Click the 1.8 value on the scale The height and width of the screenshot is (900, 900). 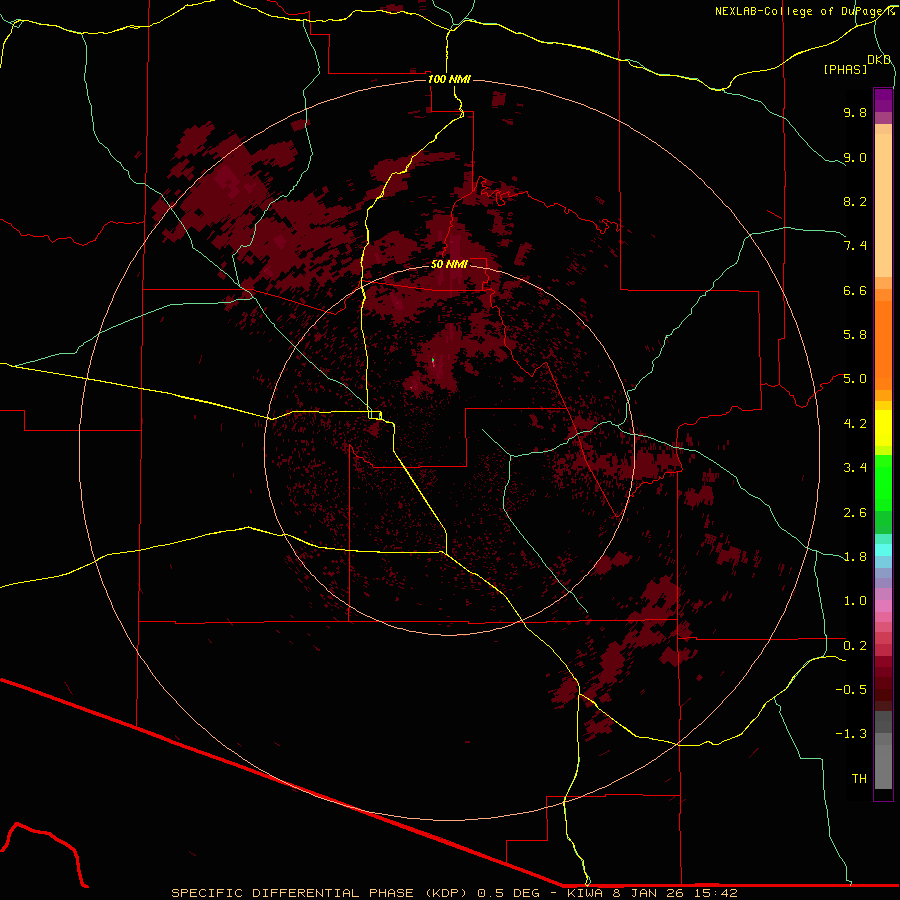855,557
